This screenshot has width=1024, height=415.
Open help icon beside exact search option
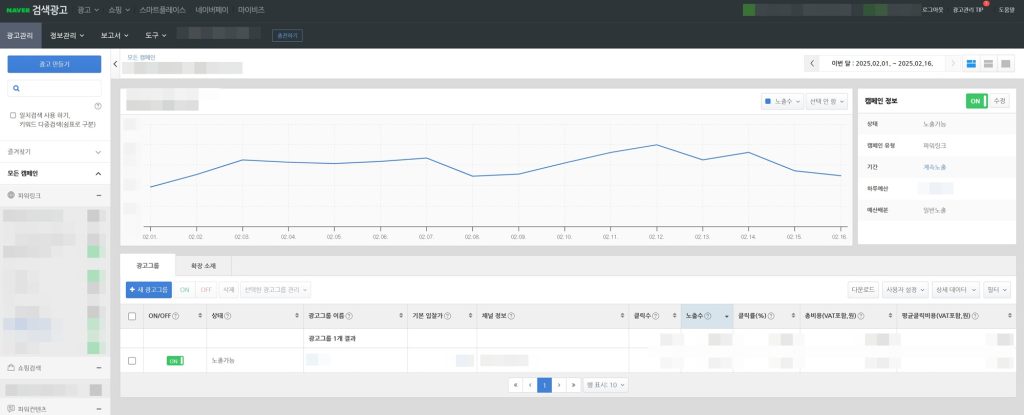pyautogui.click(x=98, y=106)
